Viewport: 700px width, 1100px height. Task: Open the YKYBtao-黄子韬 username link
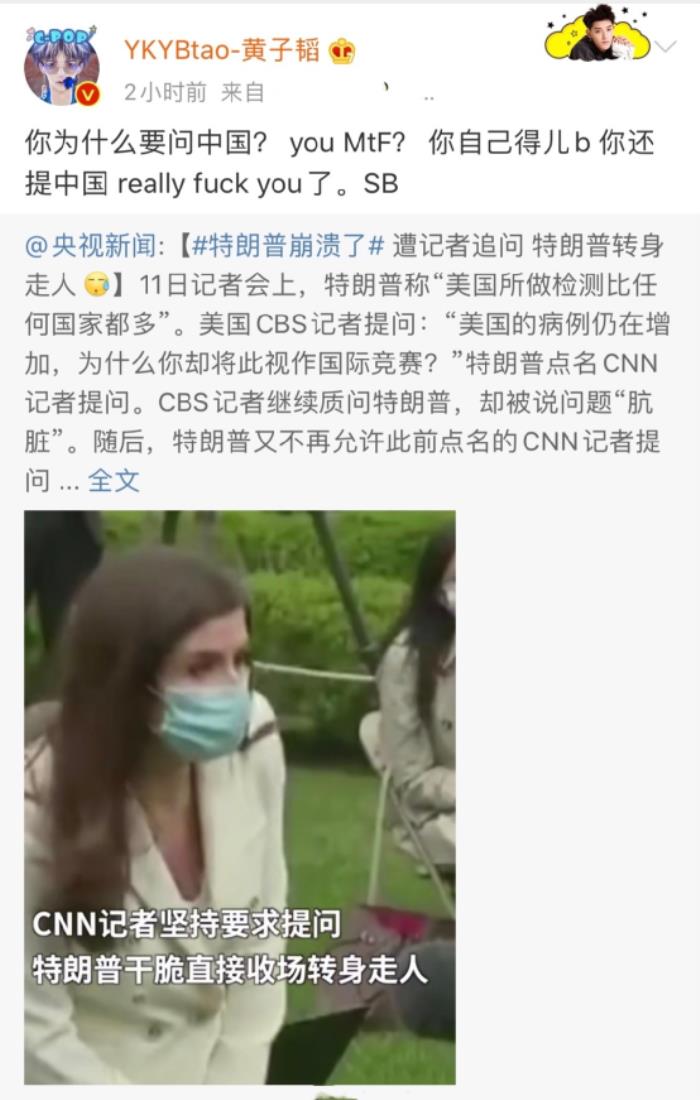click(x=222, y=51)
